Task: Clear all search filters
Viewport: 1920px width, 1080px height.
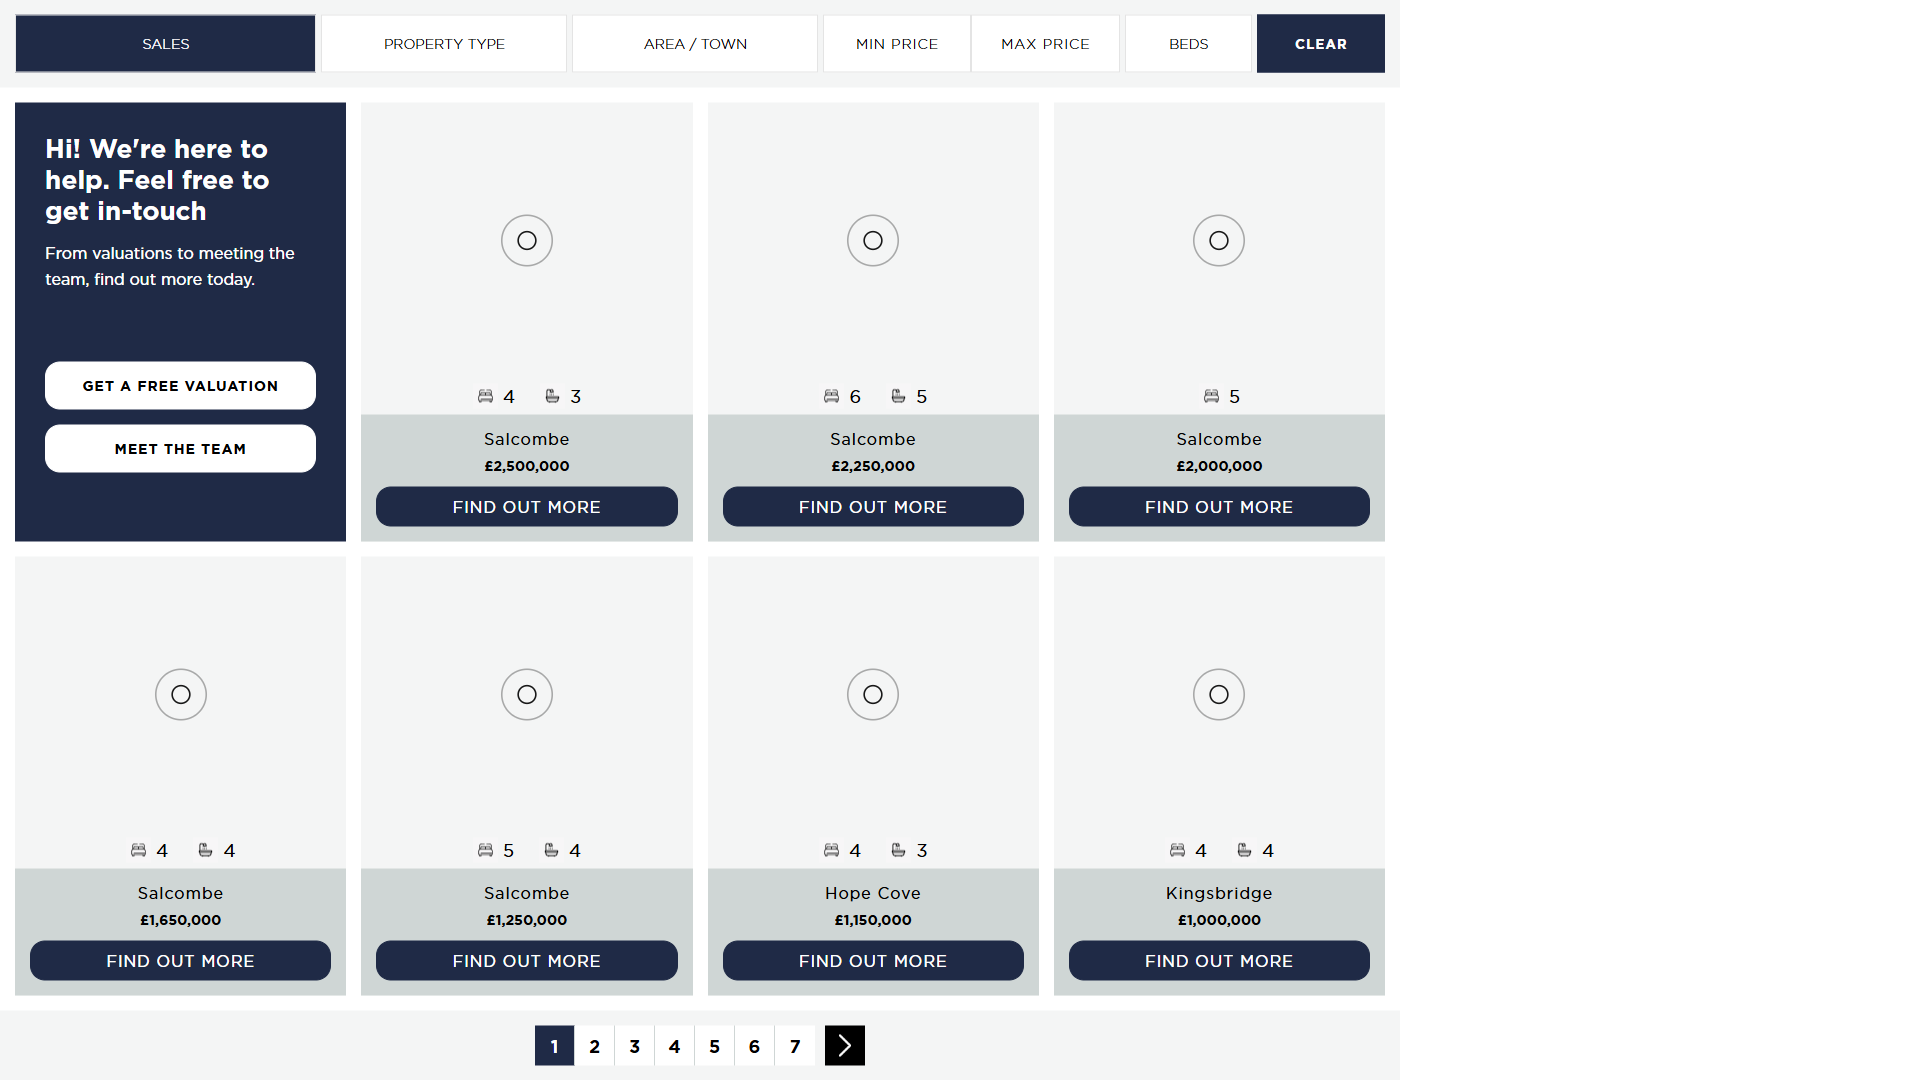Action: point(1320,44)
